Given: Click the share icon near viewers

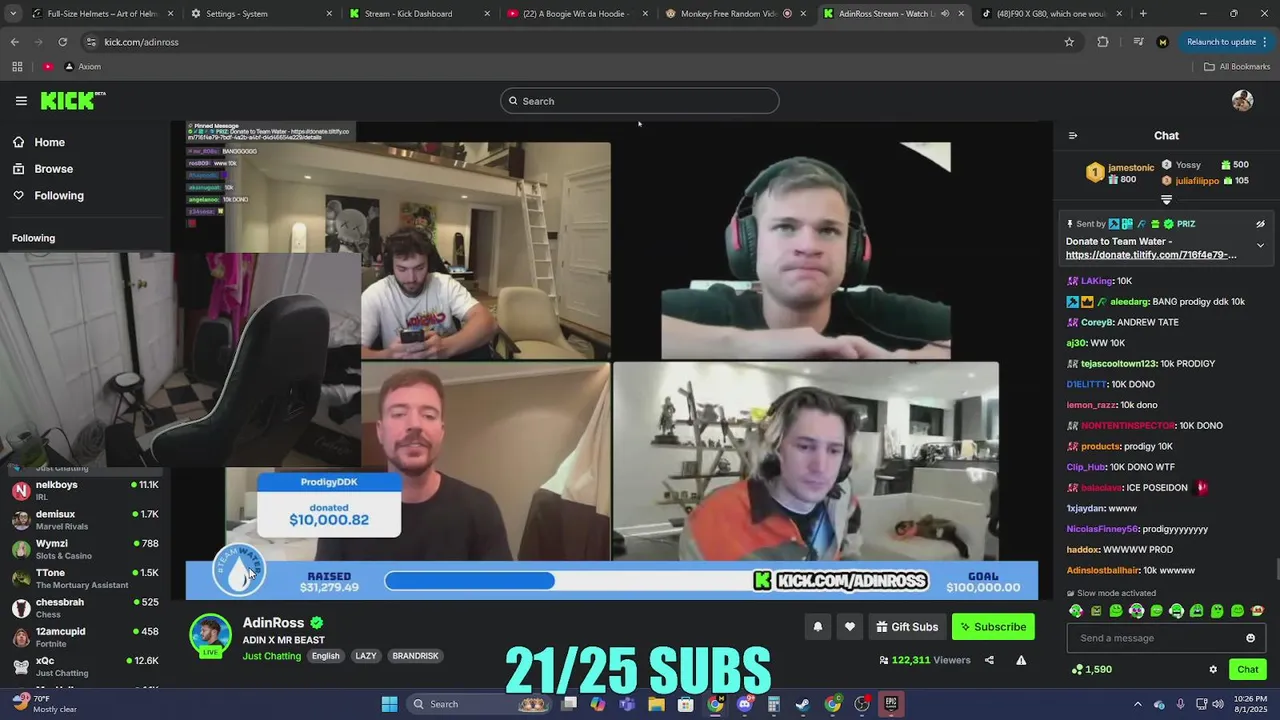Looking at the screenshot, I should pos(989,660).
